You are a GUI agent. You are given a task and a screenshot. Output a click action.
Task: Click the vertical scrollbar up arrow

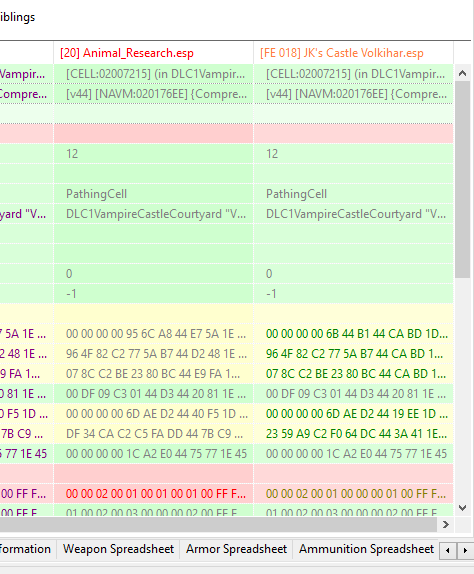462,73
